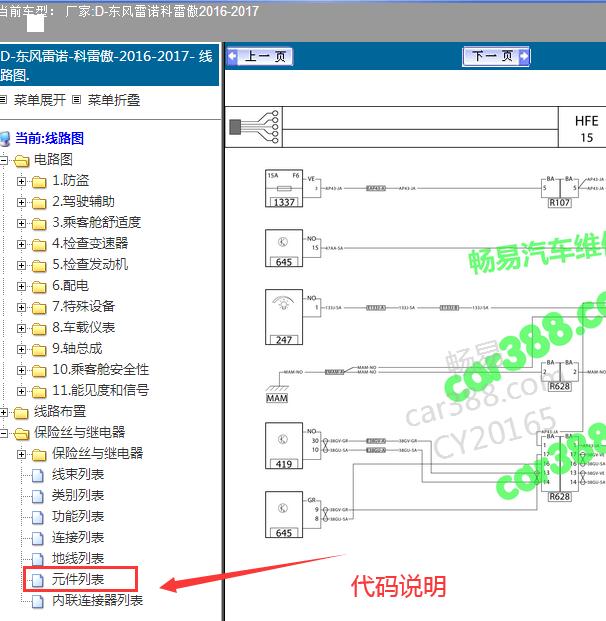This screenshot has width=606, height=621.
Task: Click the wiring harness connector icon in diagram header
Action: 254,127
